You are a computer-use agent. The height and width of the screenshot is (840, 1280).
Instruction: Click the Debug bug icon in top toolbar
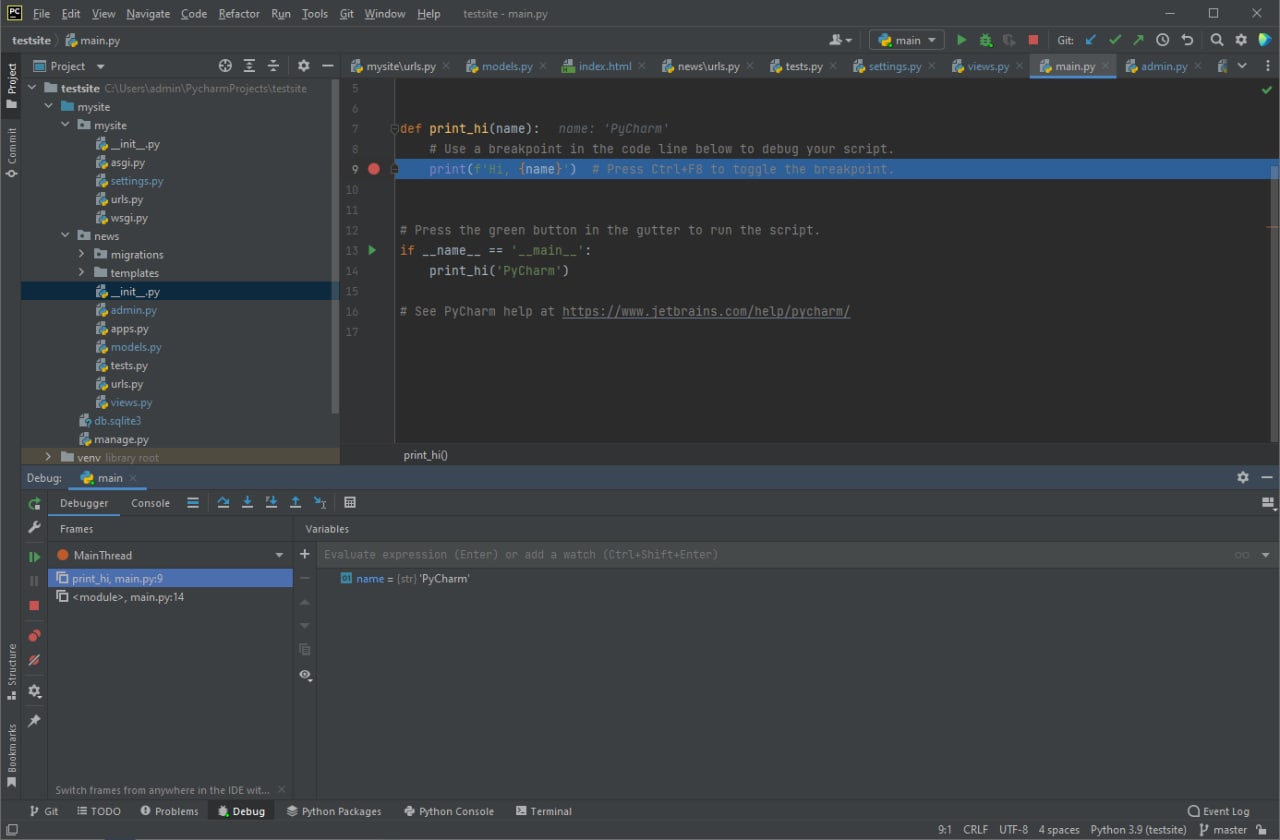[x=985, y=40]
